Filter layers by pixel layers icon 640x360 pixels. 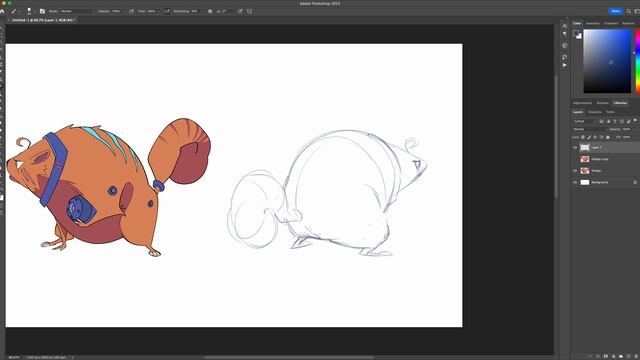click(x=602, y=121)
